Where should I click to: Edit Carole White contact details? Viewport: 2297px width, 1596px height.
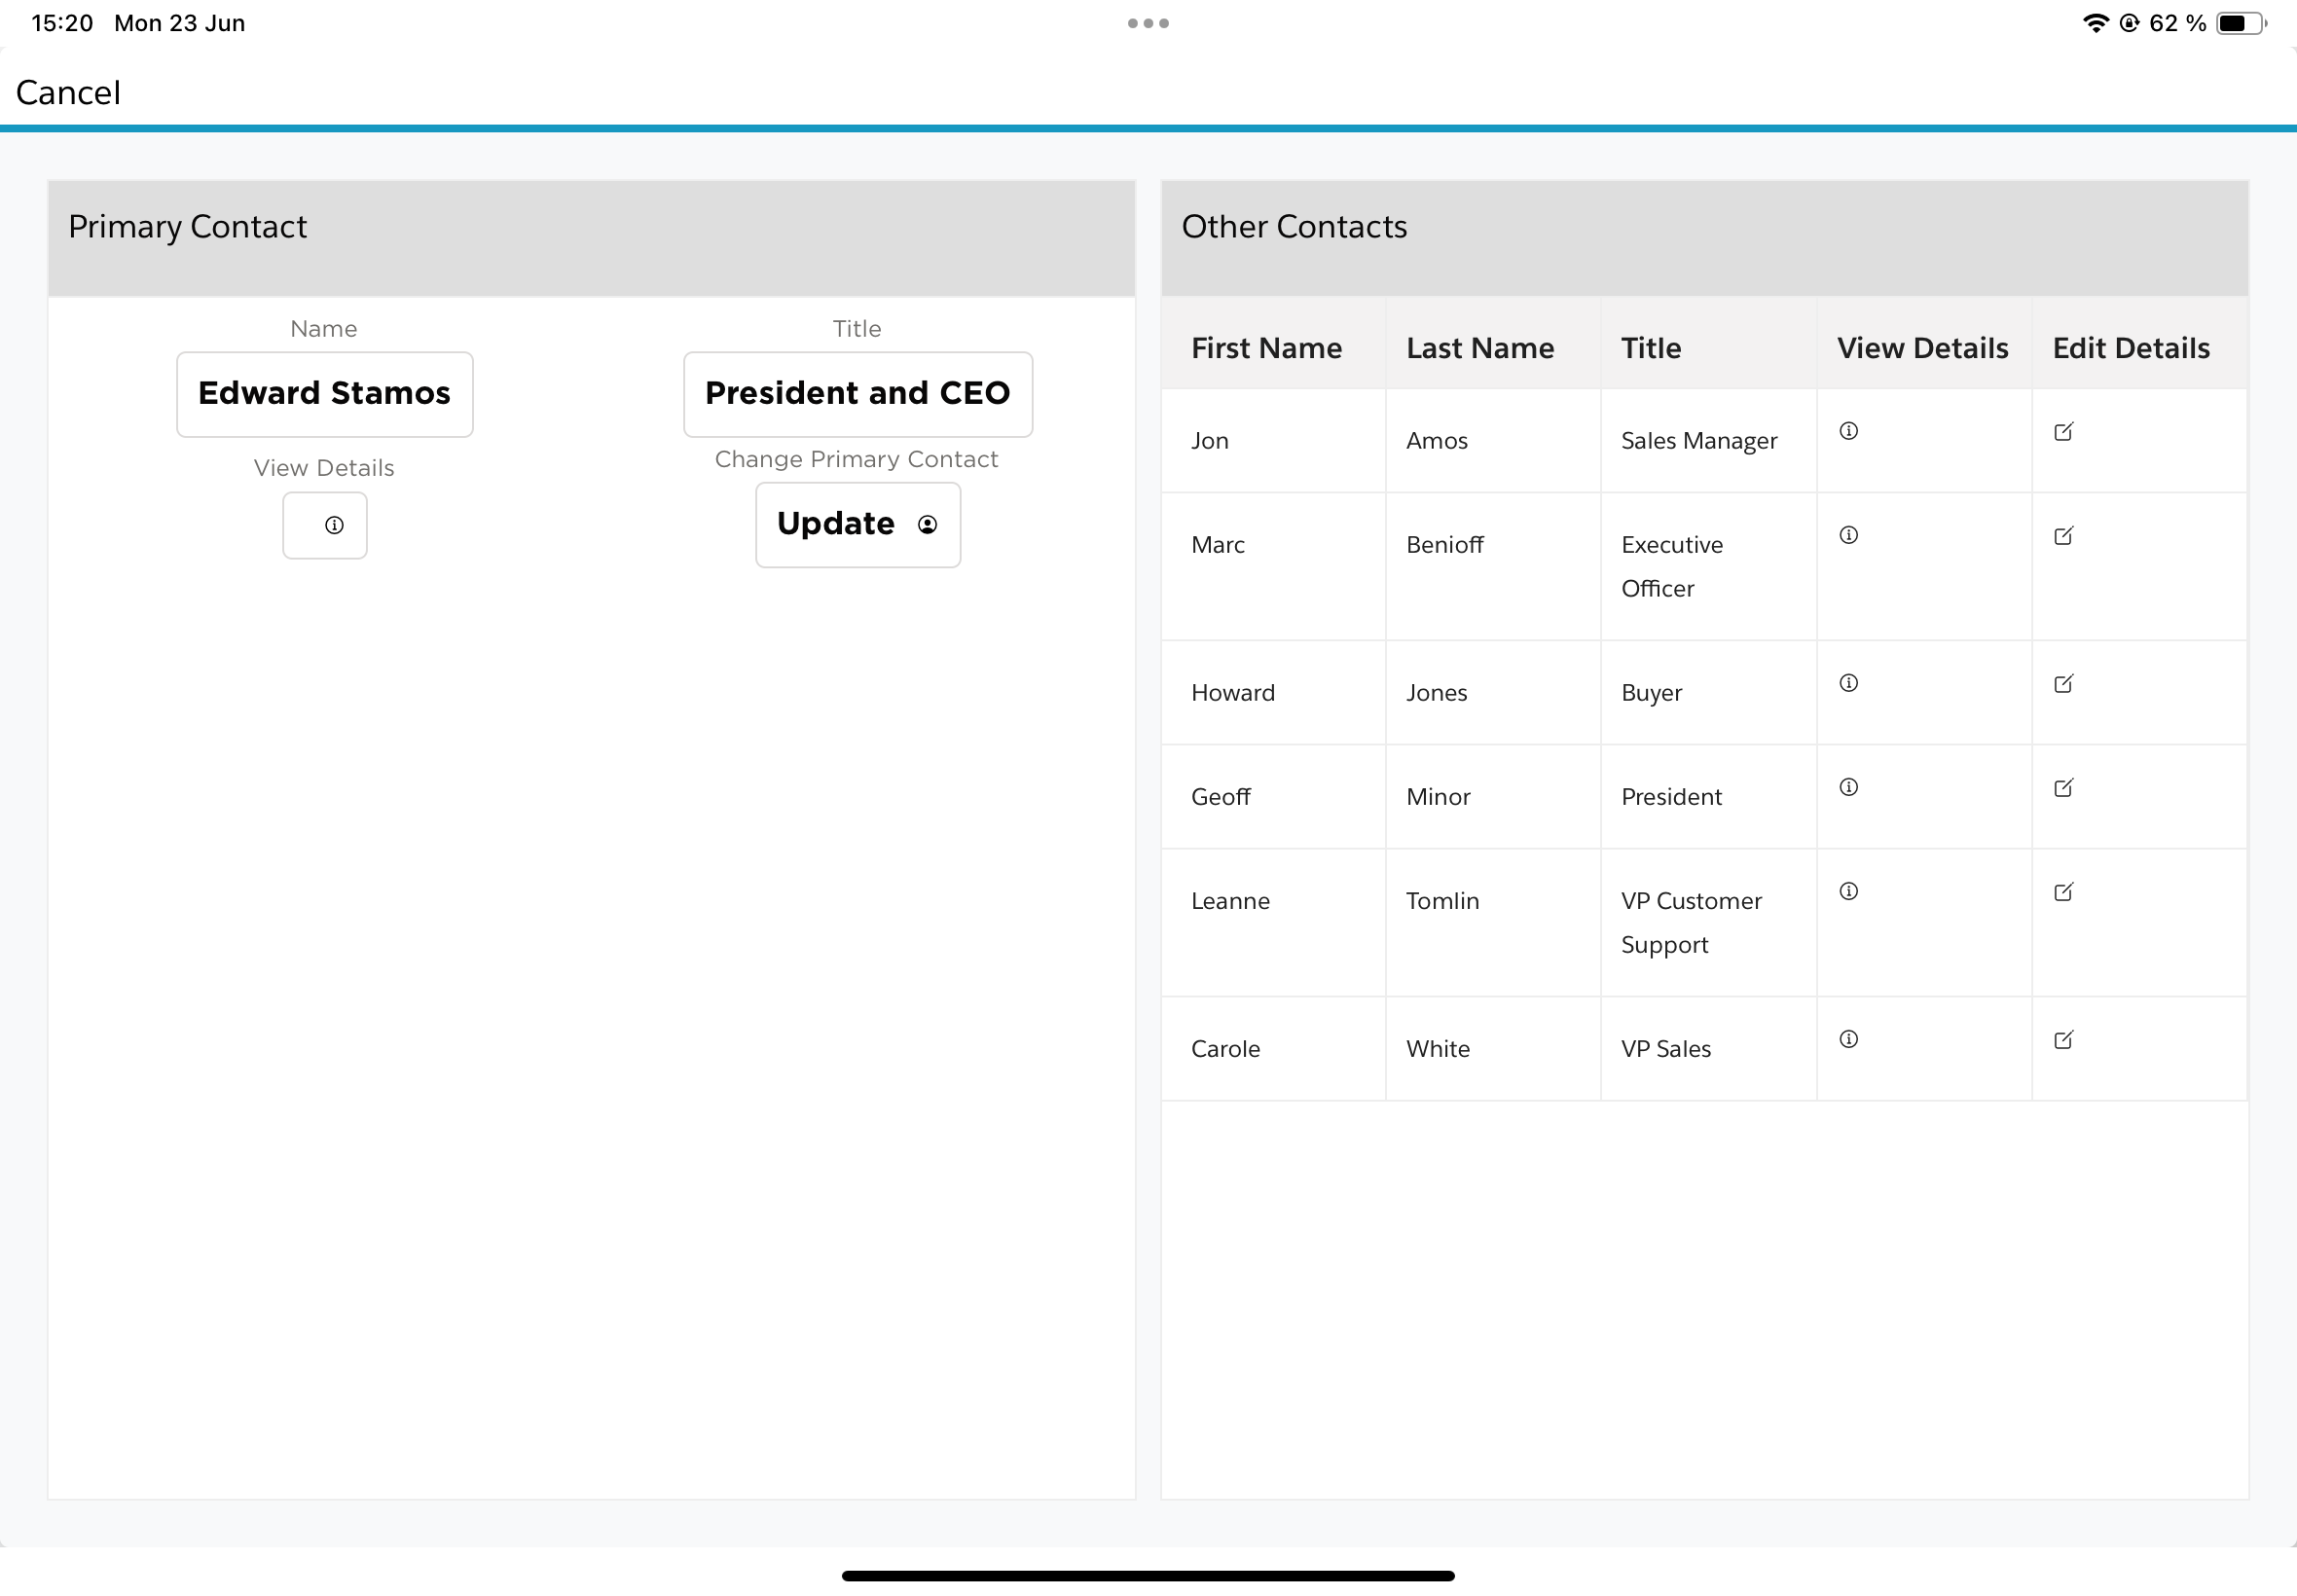tap(2063, 1040)
